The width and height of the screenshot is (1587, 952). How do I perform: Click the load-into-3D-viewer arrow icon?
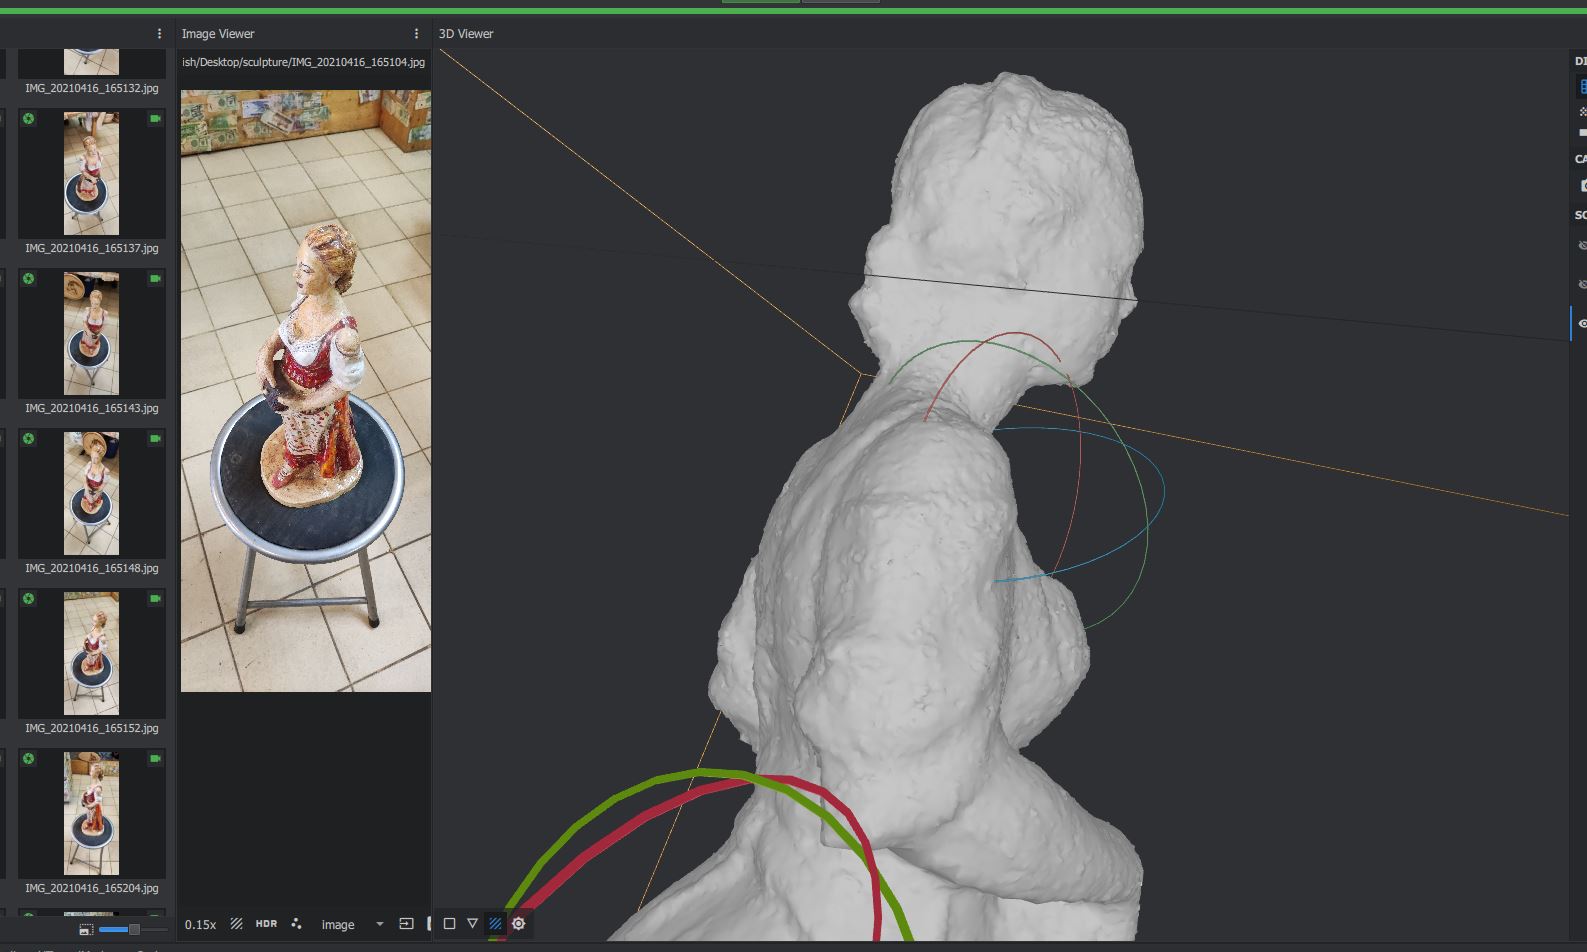point(406,924)
